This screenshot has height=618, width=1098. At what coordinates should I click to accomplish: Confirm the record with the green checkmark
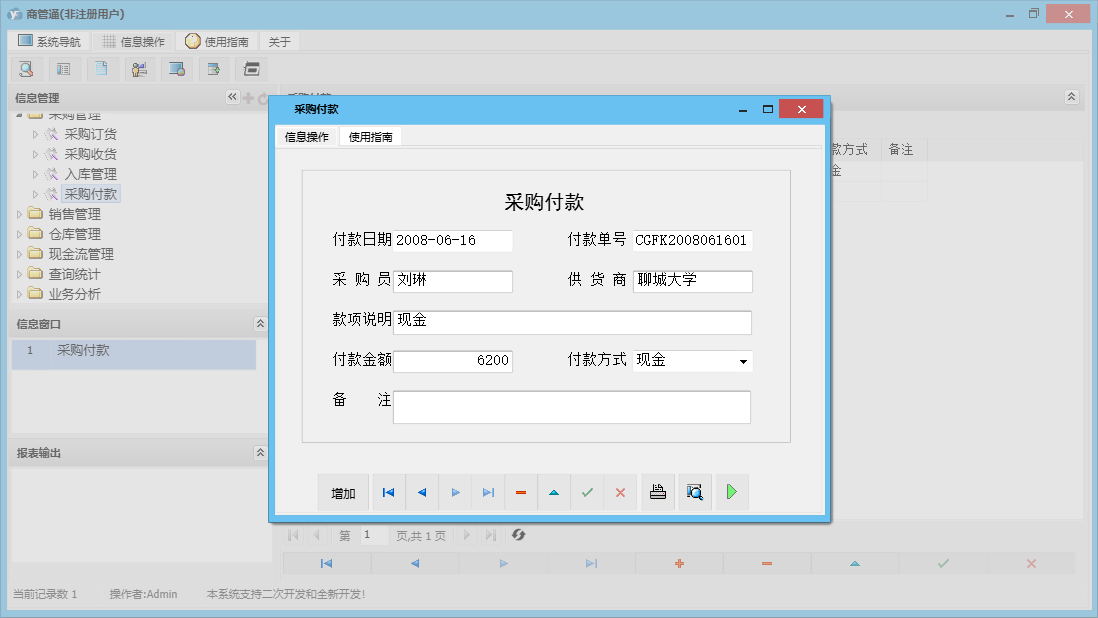pos(587,492)
